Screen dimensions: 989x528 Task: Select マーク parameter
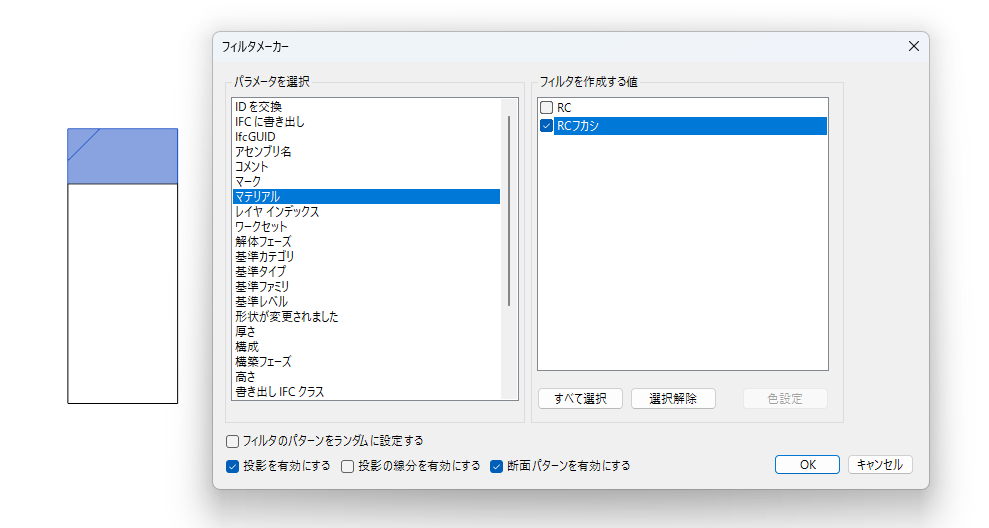click(366, 182)
